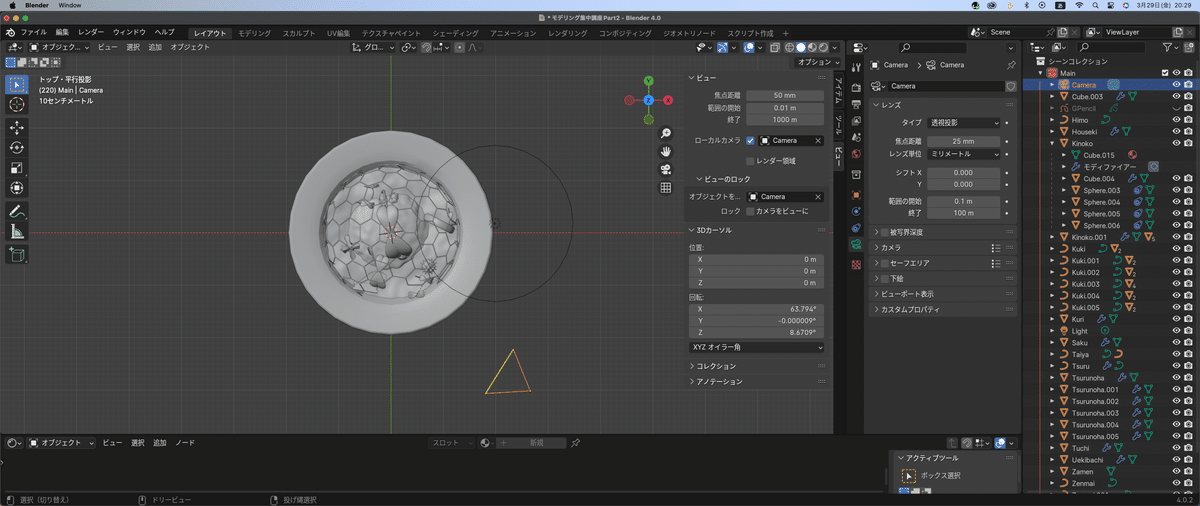The width and height of the screenshot is (1200, 506).
Task: Switch to solid viewport shading
Action: [800, 47]
